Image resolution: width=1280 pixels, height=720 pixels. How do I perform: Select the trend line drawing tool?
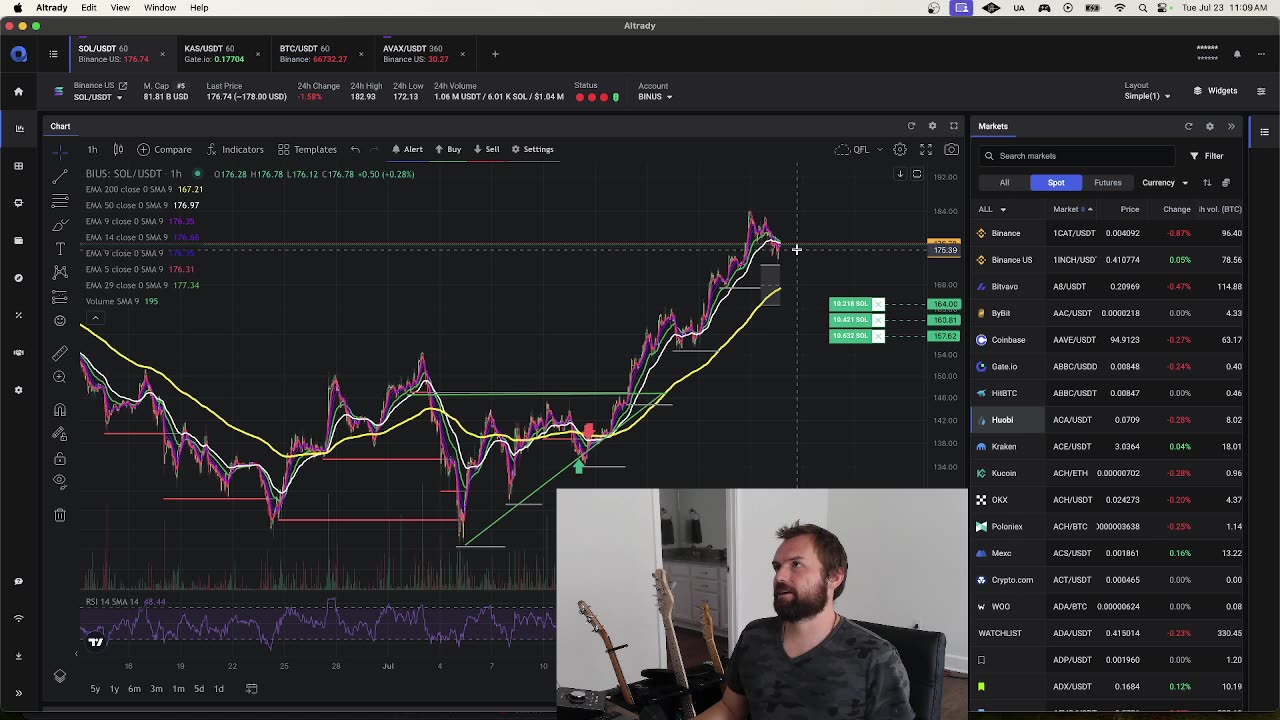[60, 176]
